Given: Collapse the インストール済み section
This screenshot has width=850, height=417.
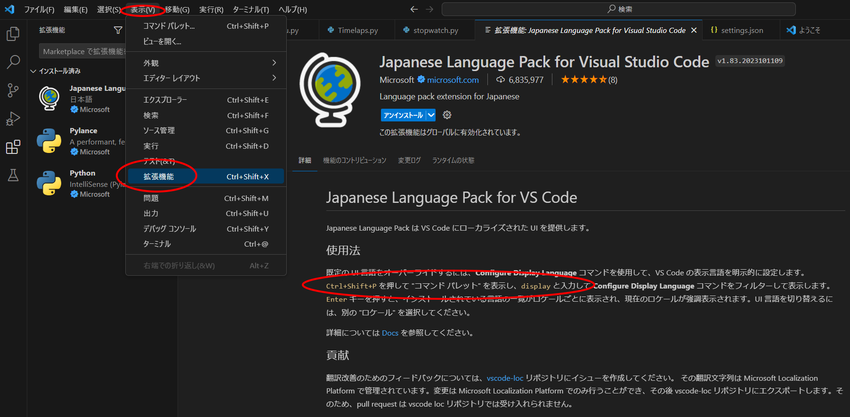Looking at the screenshot, I should [56, 71].
